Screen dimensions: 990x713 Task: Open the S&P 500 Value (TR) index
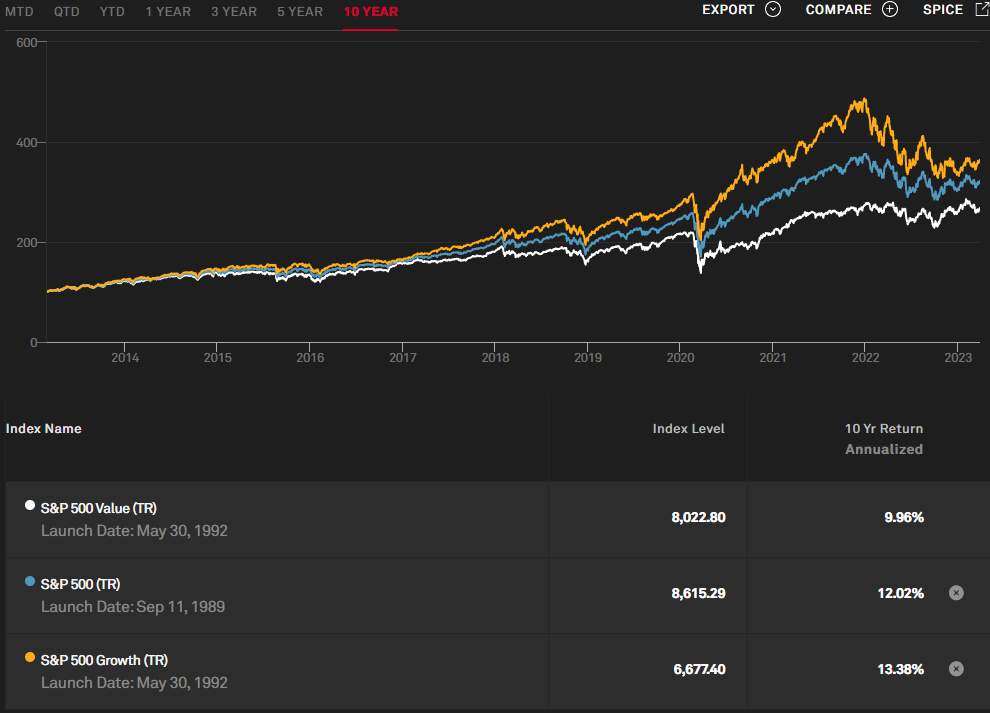[x=98, y=508]
